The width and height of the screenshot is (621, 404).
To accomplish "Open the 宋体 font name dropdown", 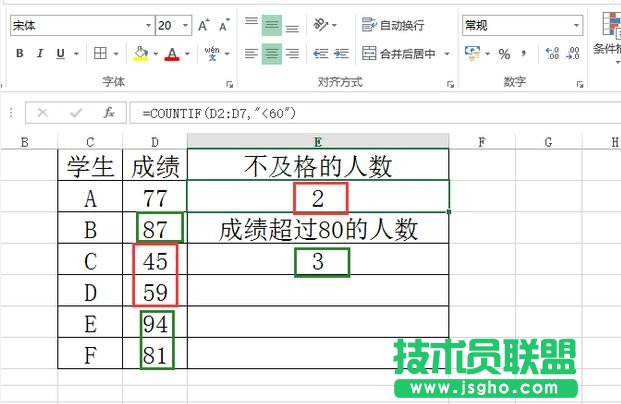I will (148, 26).
